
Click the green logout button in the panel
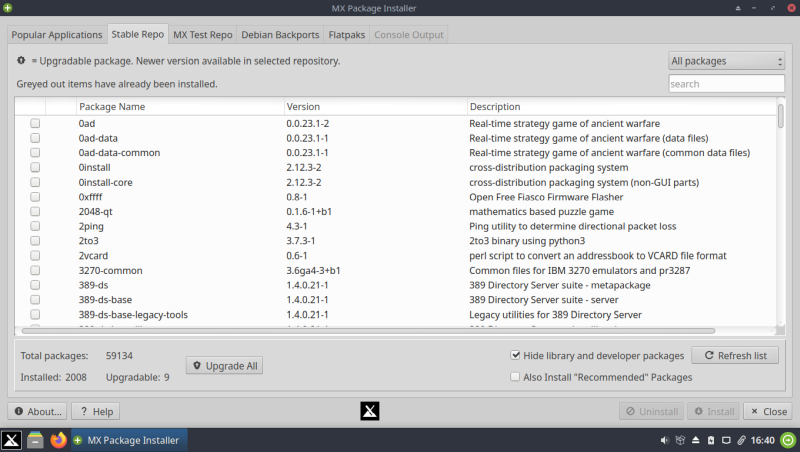tap(788, 440)
